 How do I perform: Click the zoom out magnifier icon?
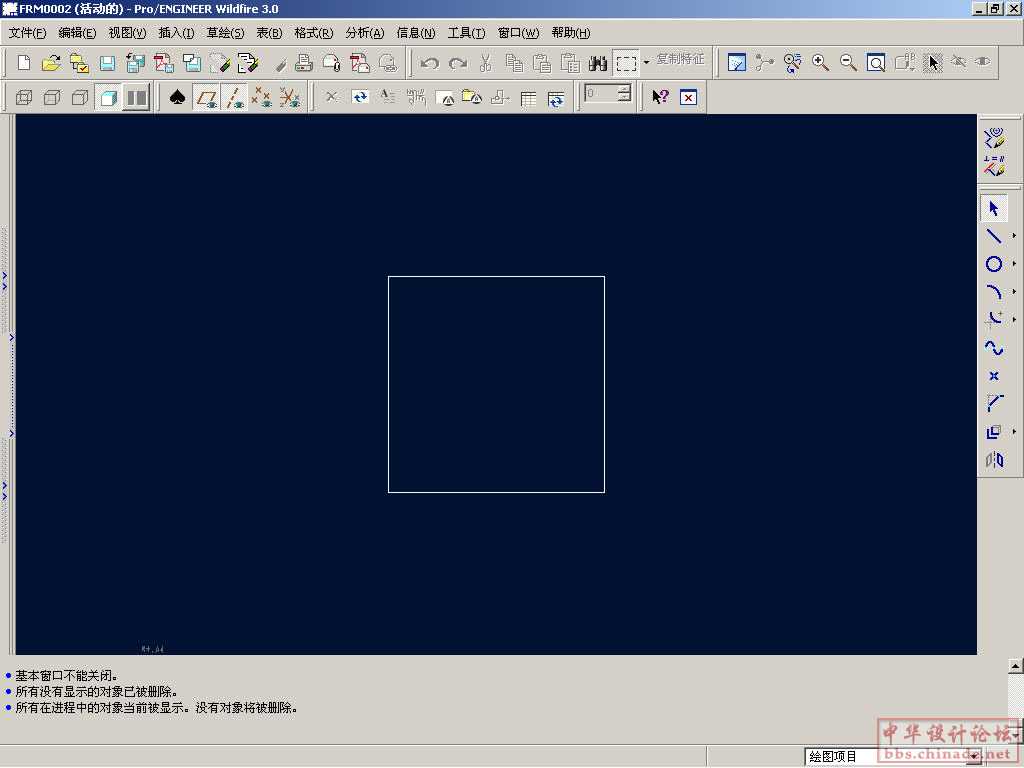point(848,63)
